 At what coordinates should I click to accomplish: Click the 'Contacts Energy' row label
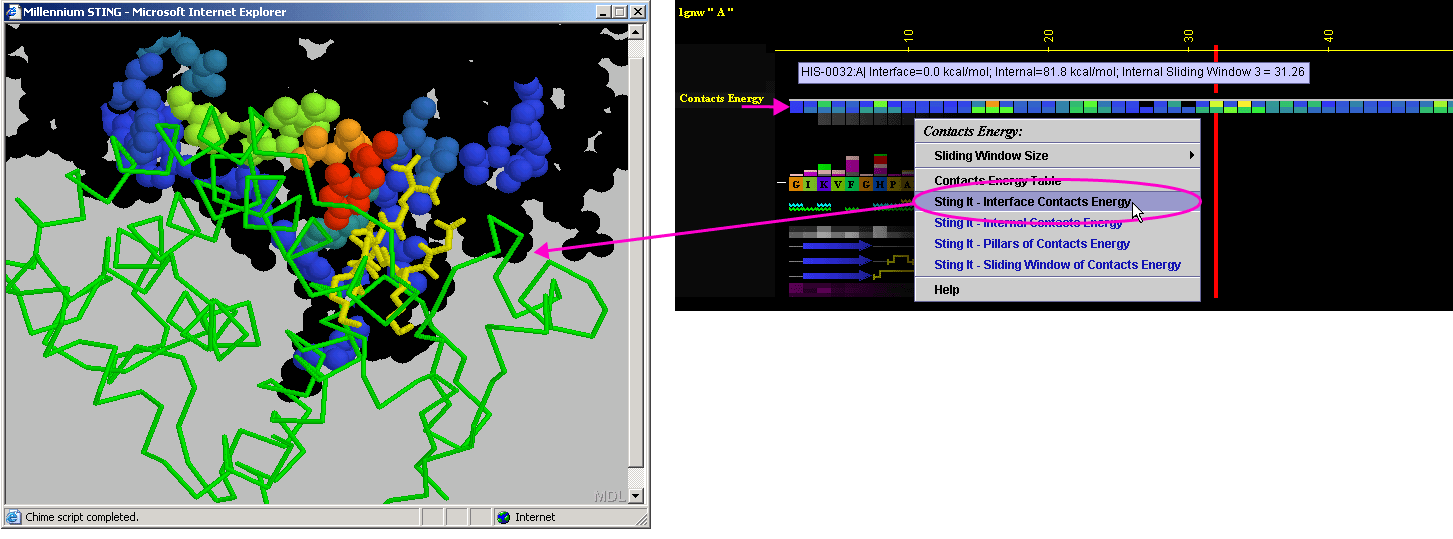tap(721, 98)
